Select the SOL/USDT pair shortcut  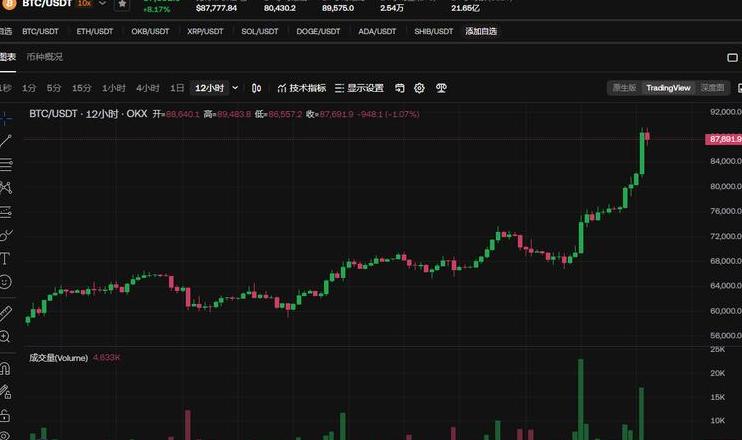260,32
